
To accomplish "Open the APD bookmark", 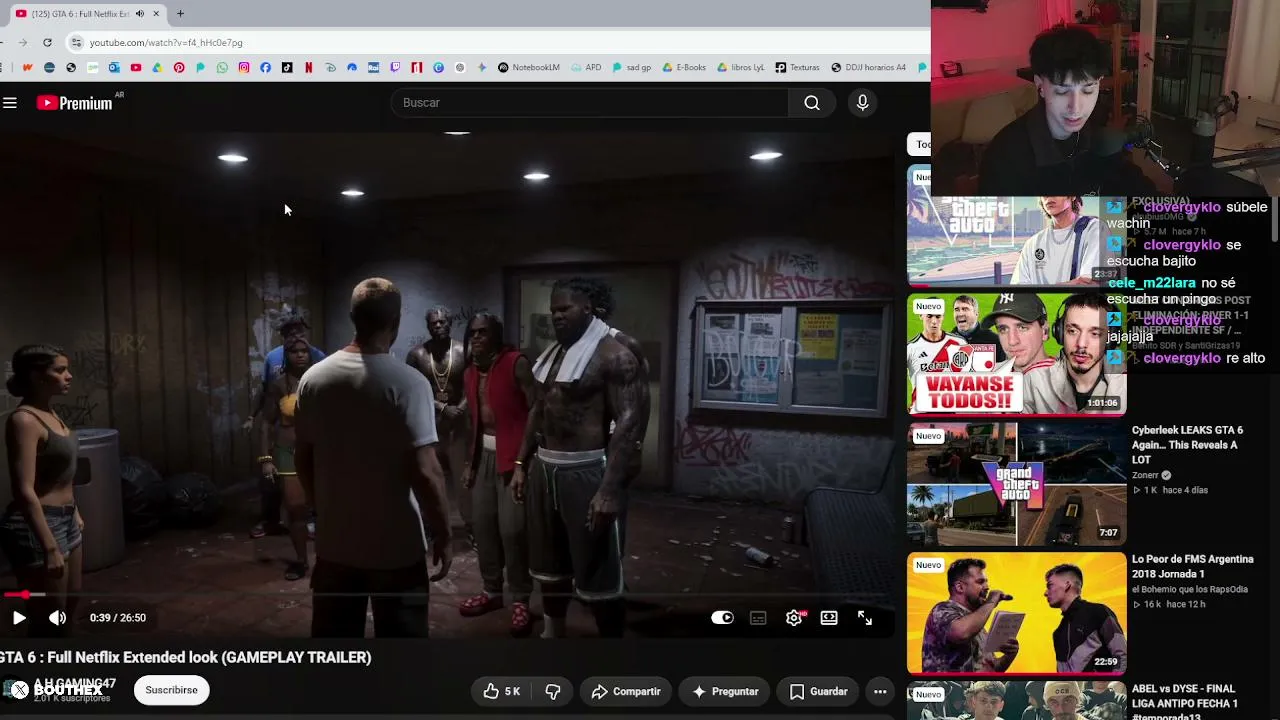I will 587,68.
